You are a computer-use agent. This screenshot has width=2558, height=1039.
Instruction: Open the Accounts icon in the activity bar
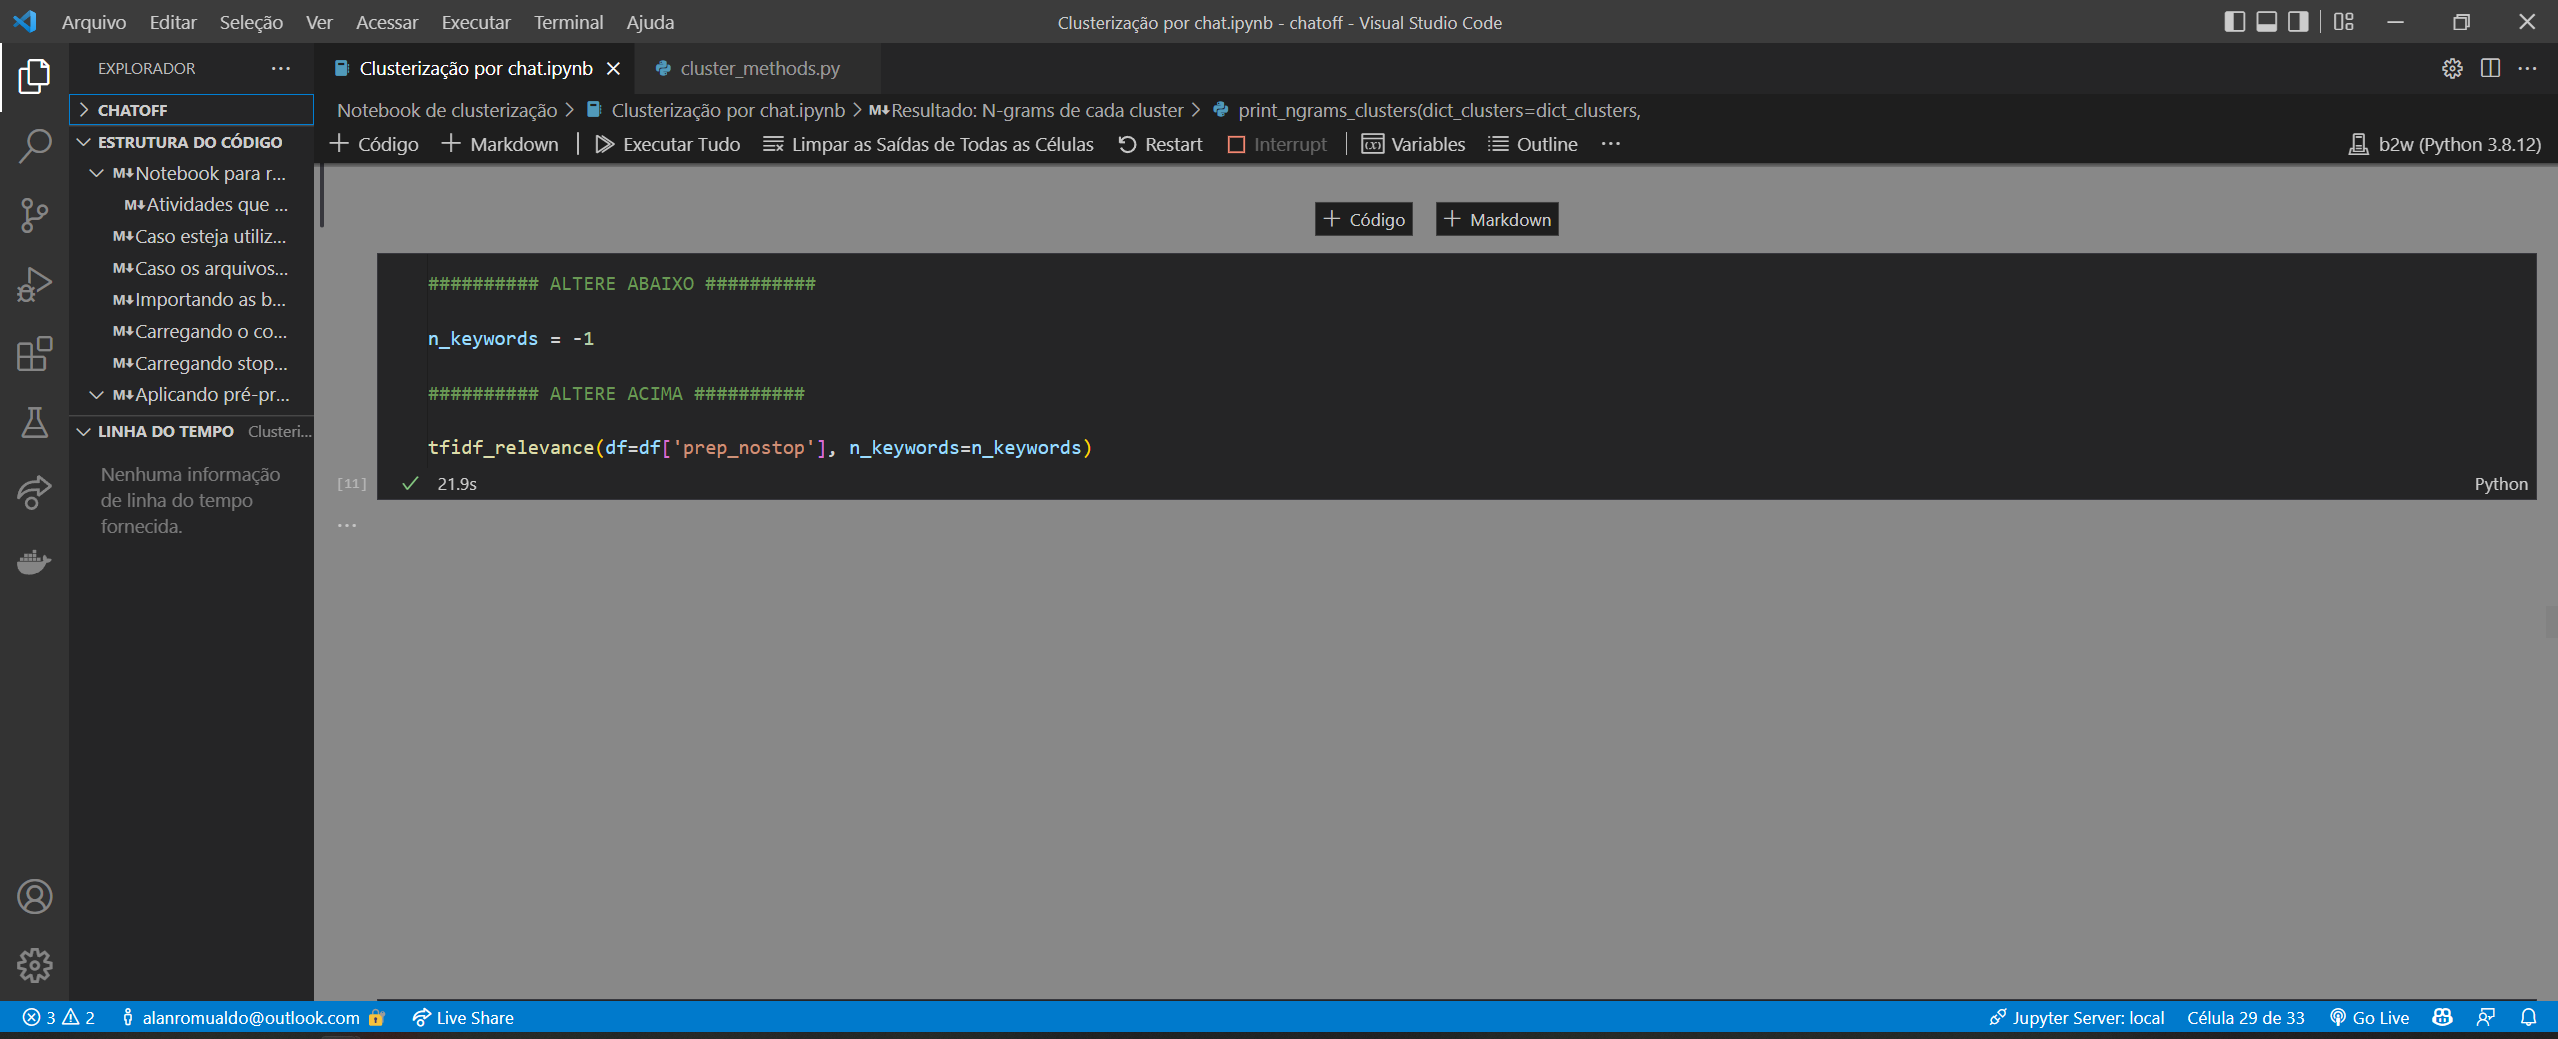point(35,896)
